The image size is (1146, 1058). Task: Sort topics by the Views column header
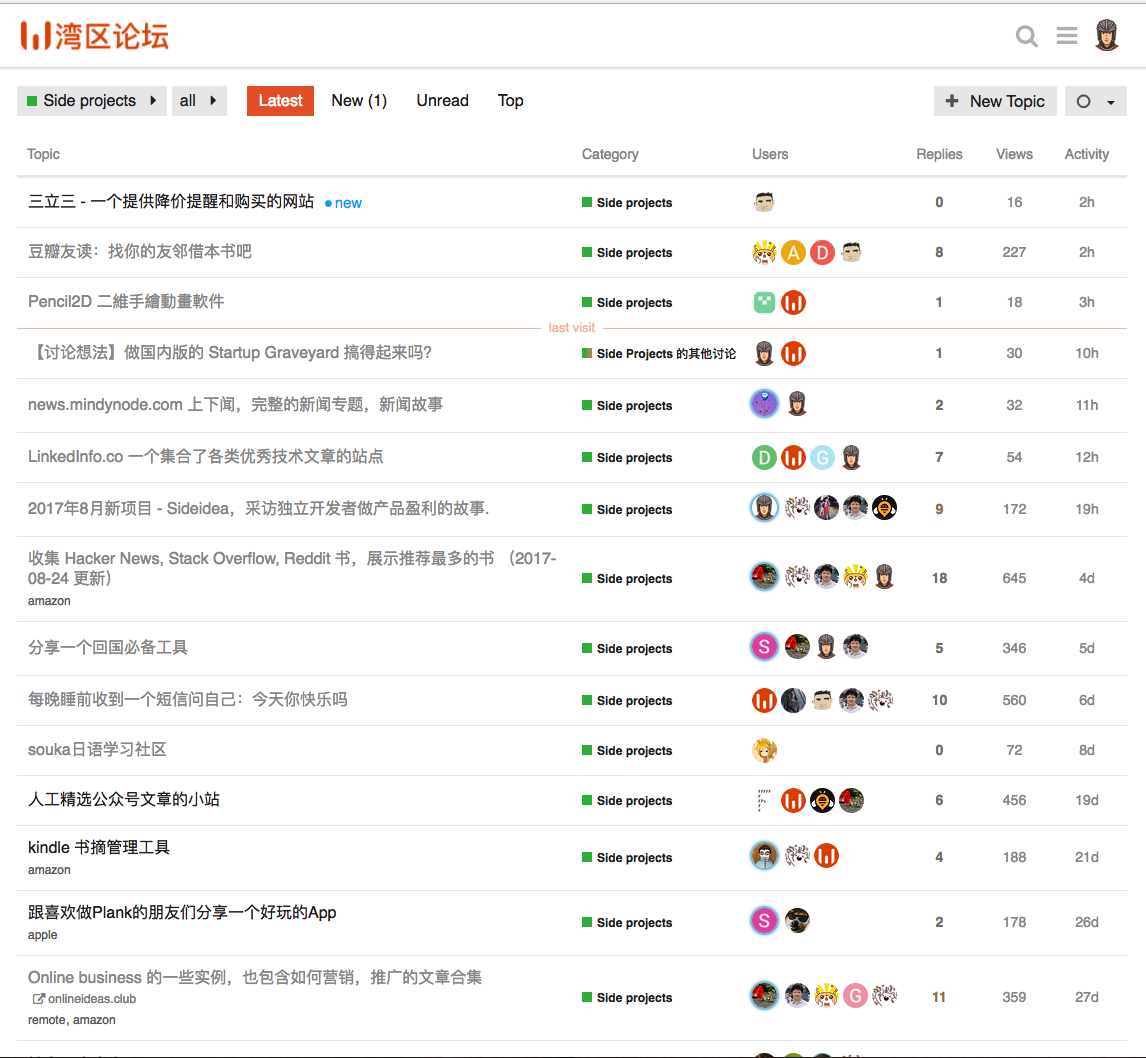pos(1014,154)
